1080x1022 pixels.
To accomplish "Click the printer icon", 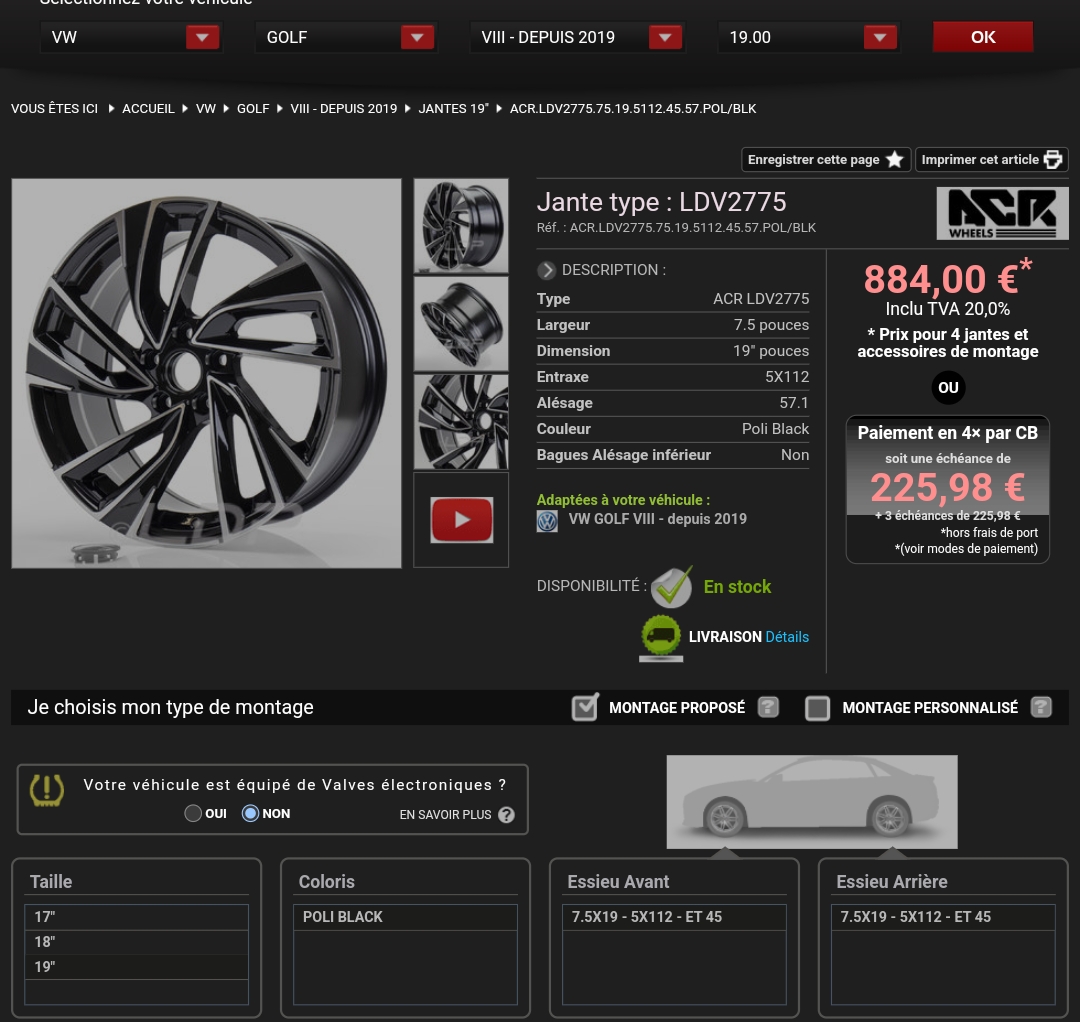I will tap(1053, 160).
